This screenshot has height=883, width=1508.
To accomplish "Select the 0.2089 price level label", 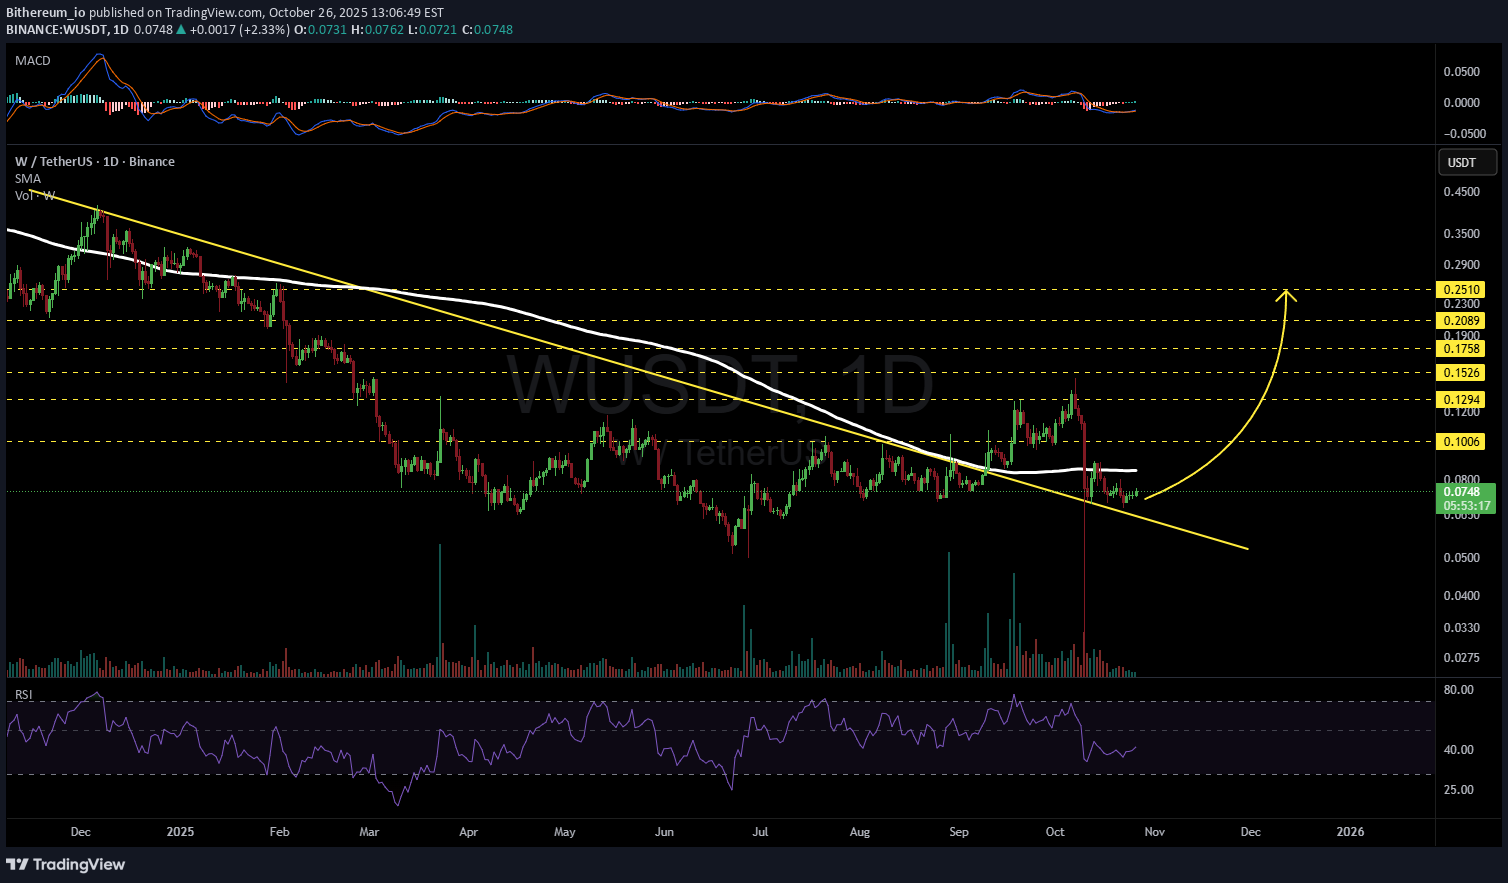I will click(x=1460, y=321).
